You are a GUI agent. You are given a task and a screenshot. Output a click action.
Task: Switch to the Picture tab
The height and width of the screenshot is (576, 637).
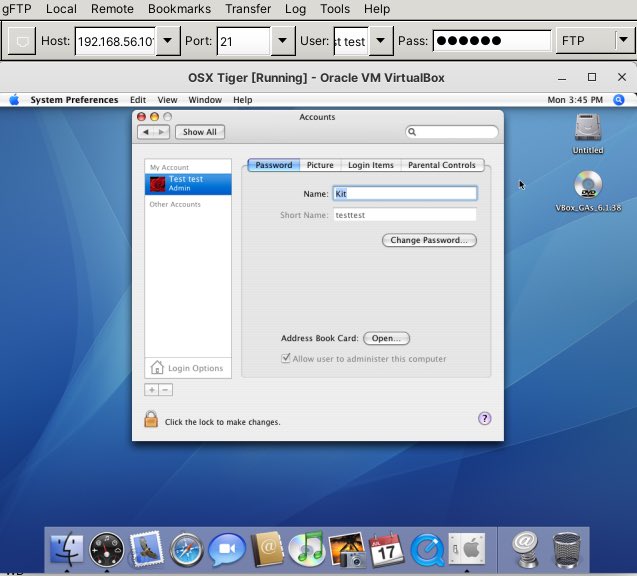320,165
